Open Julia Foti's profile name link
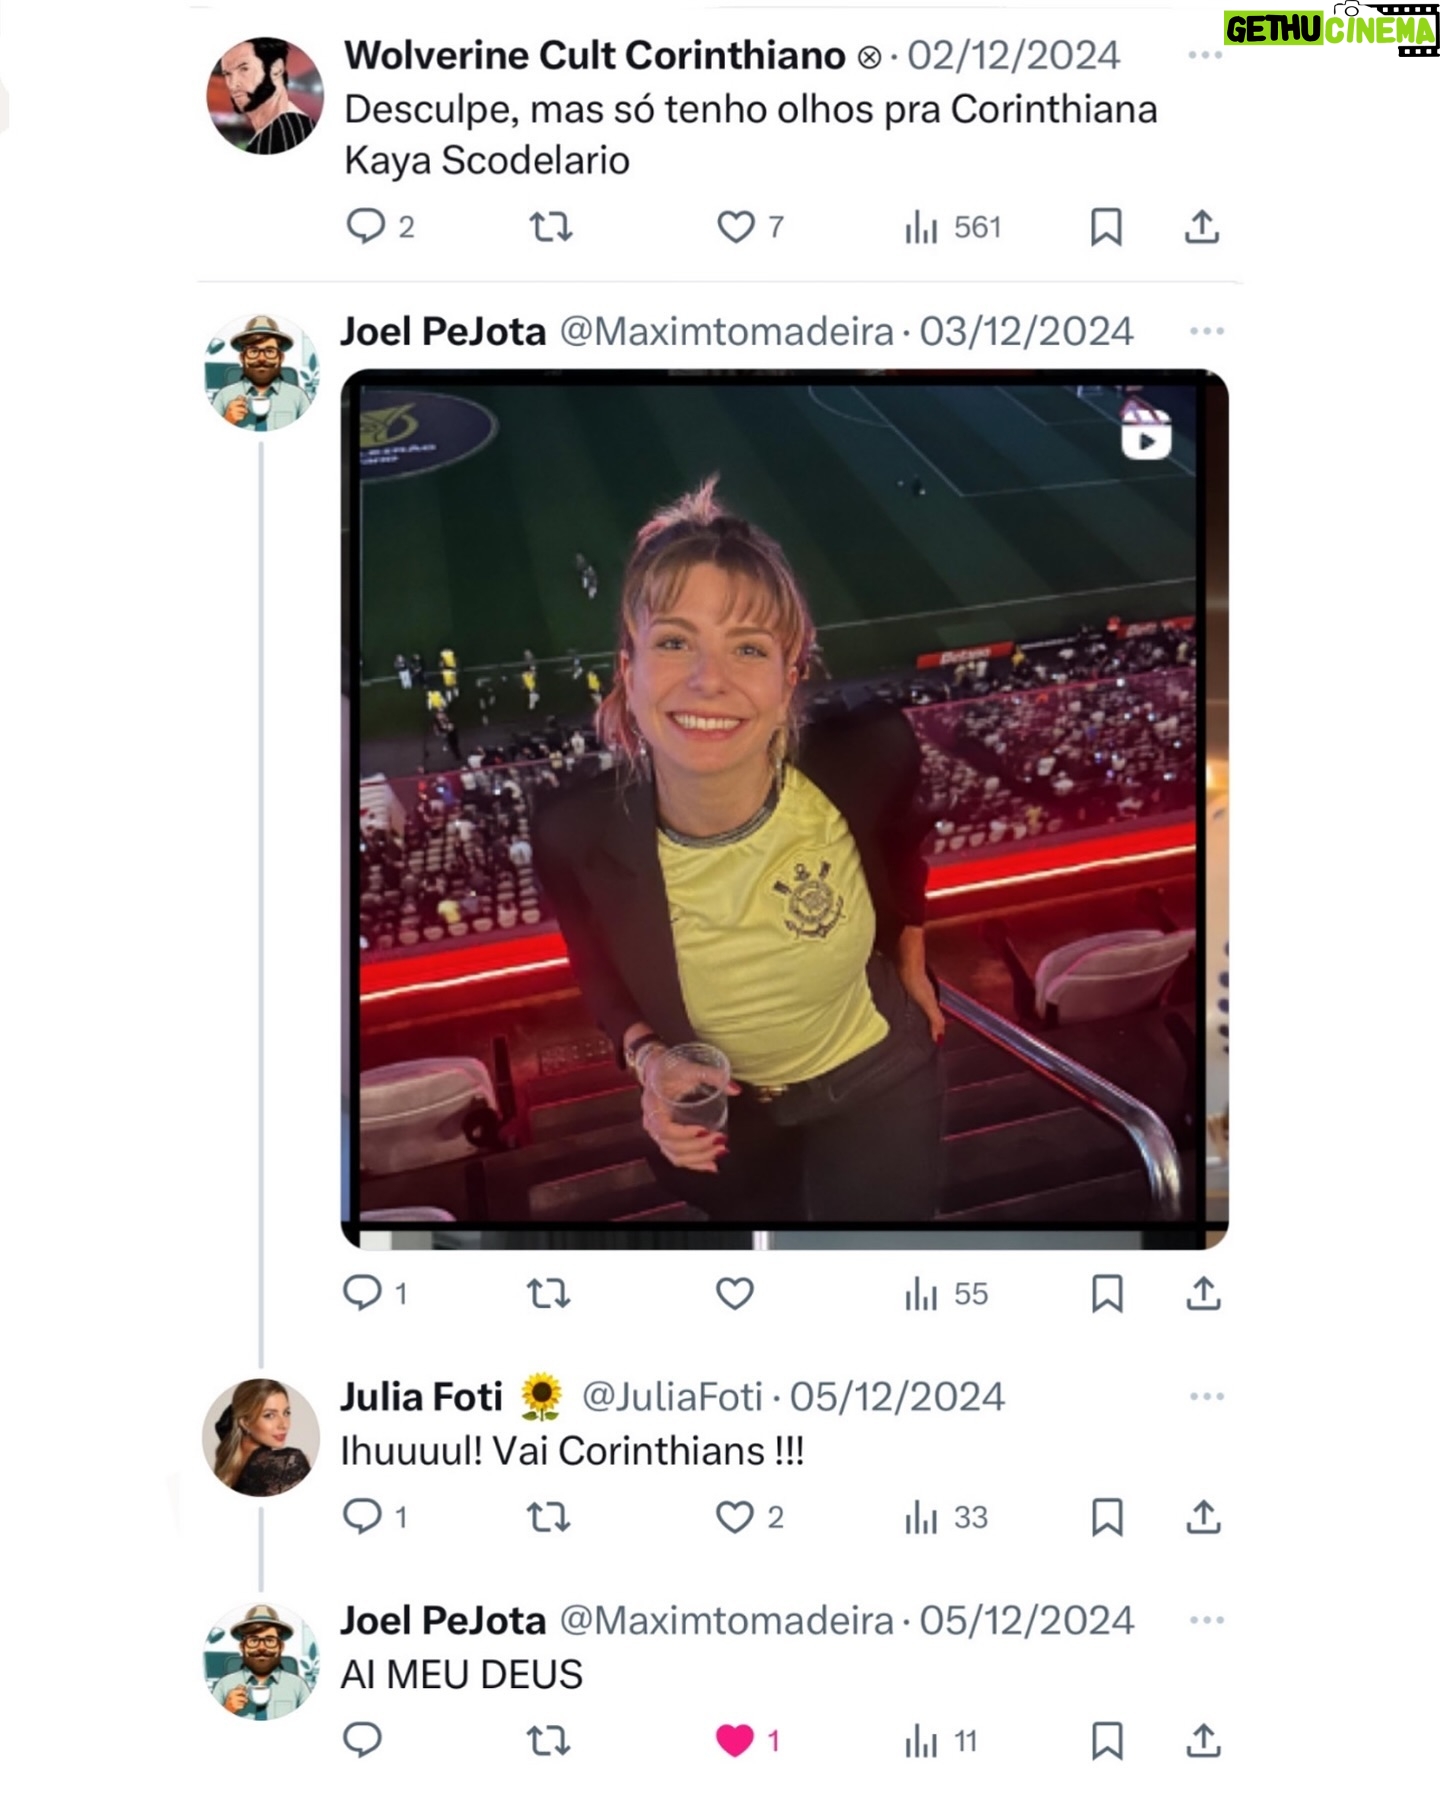 421,1397
